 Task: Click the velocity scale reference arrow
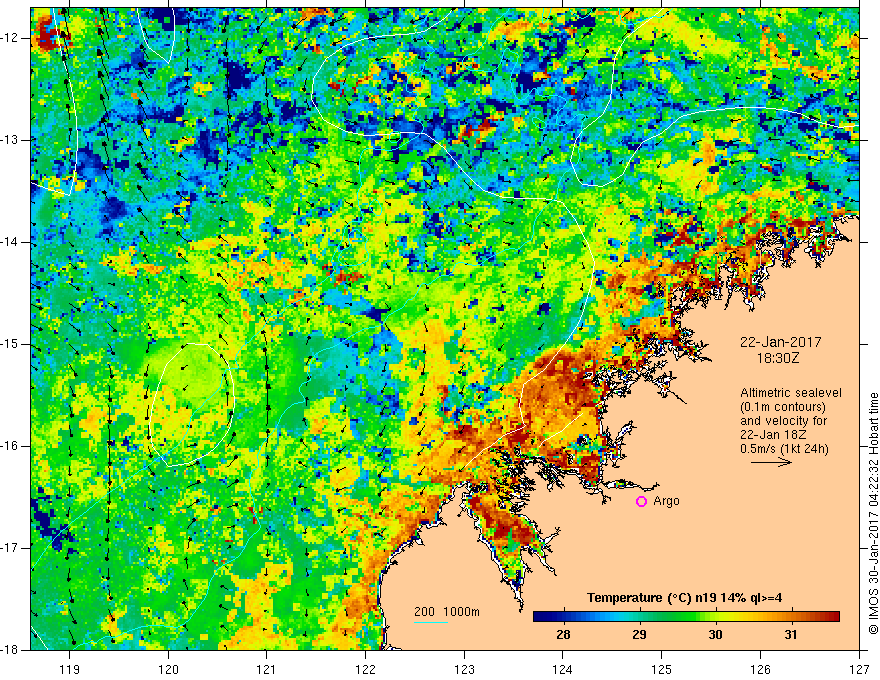point(771,462)
